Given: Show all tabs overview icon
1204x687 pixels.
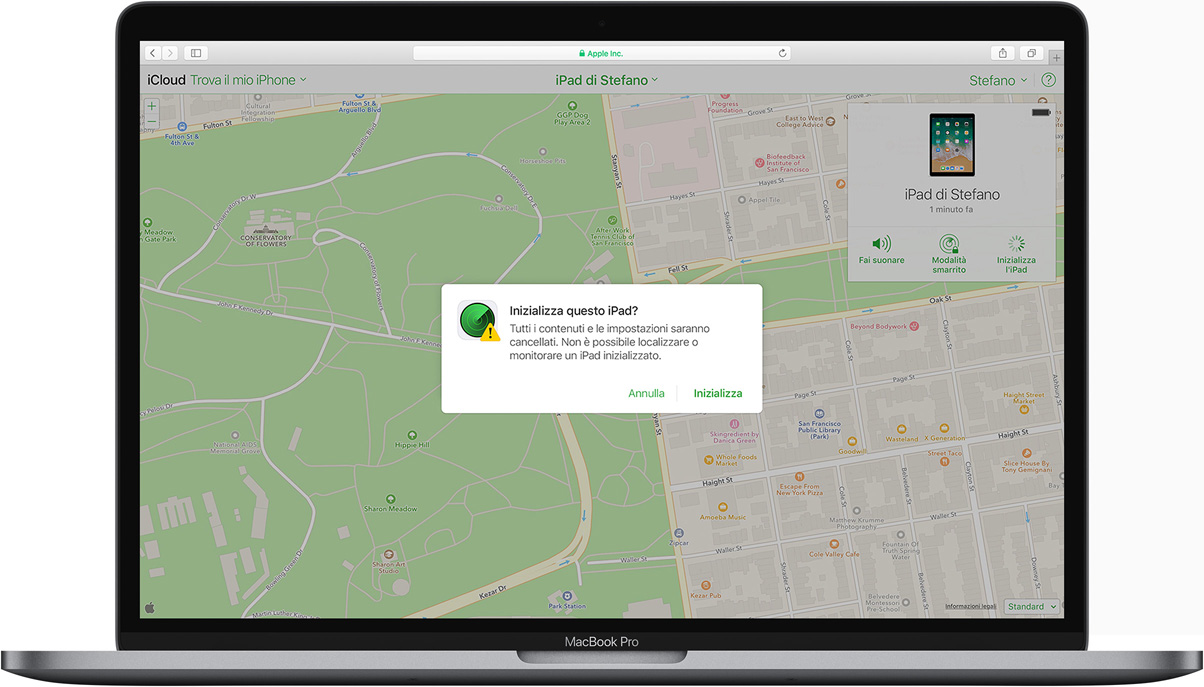Looking at the screenshot, I should point(1031,53).
